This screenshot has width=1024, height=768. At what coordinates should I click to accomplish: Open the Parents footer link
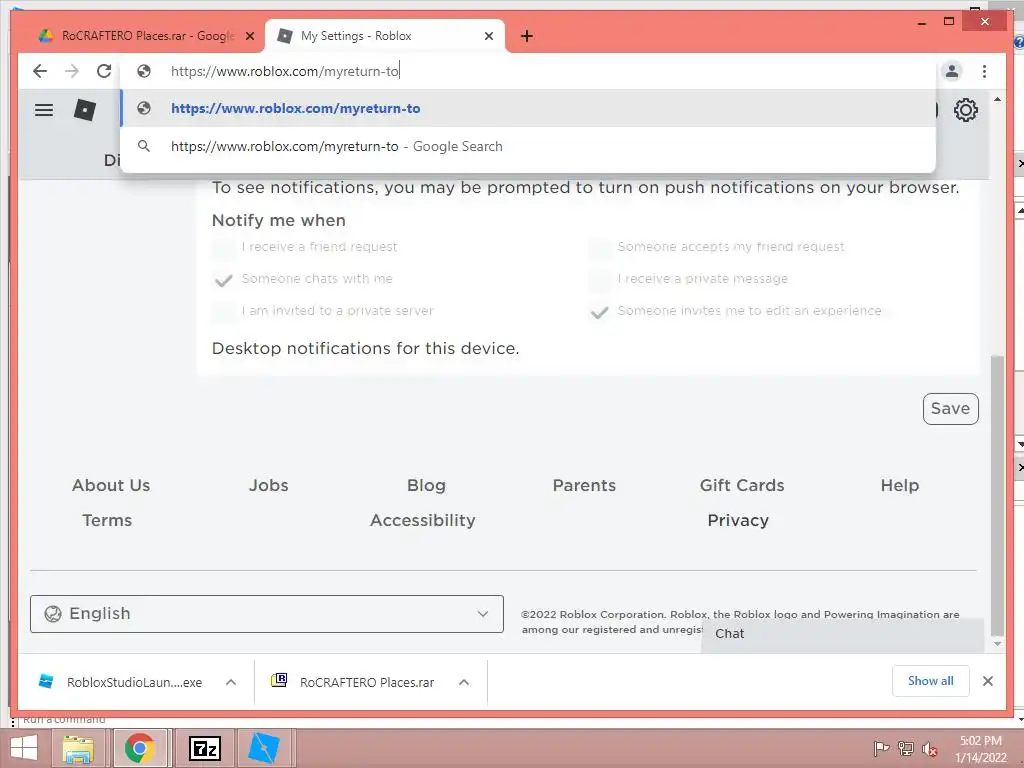(x=584, y=485)
